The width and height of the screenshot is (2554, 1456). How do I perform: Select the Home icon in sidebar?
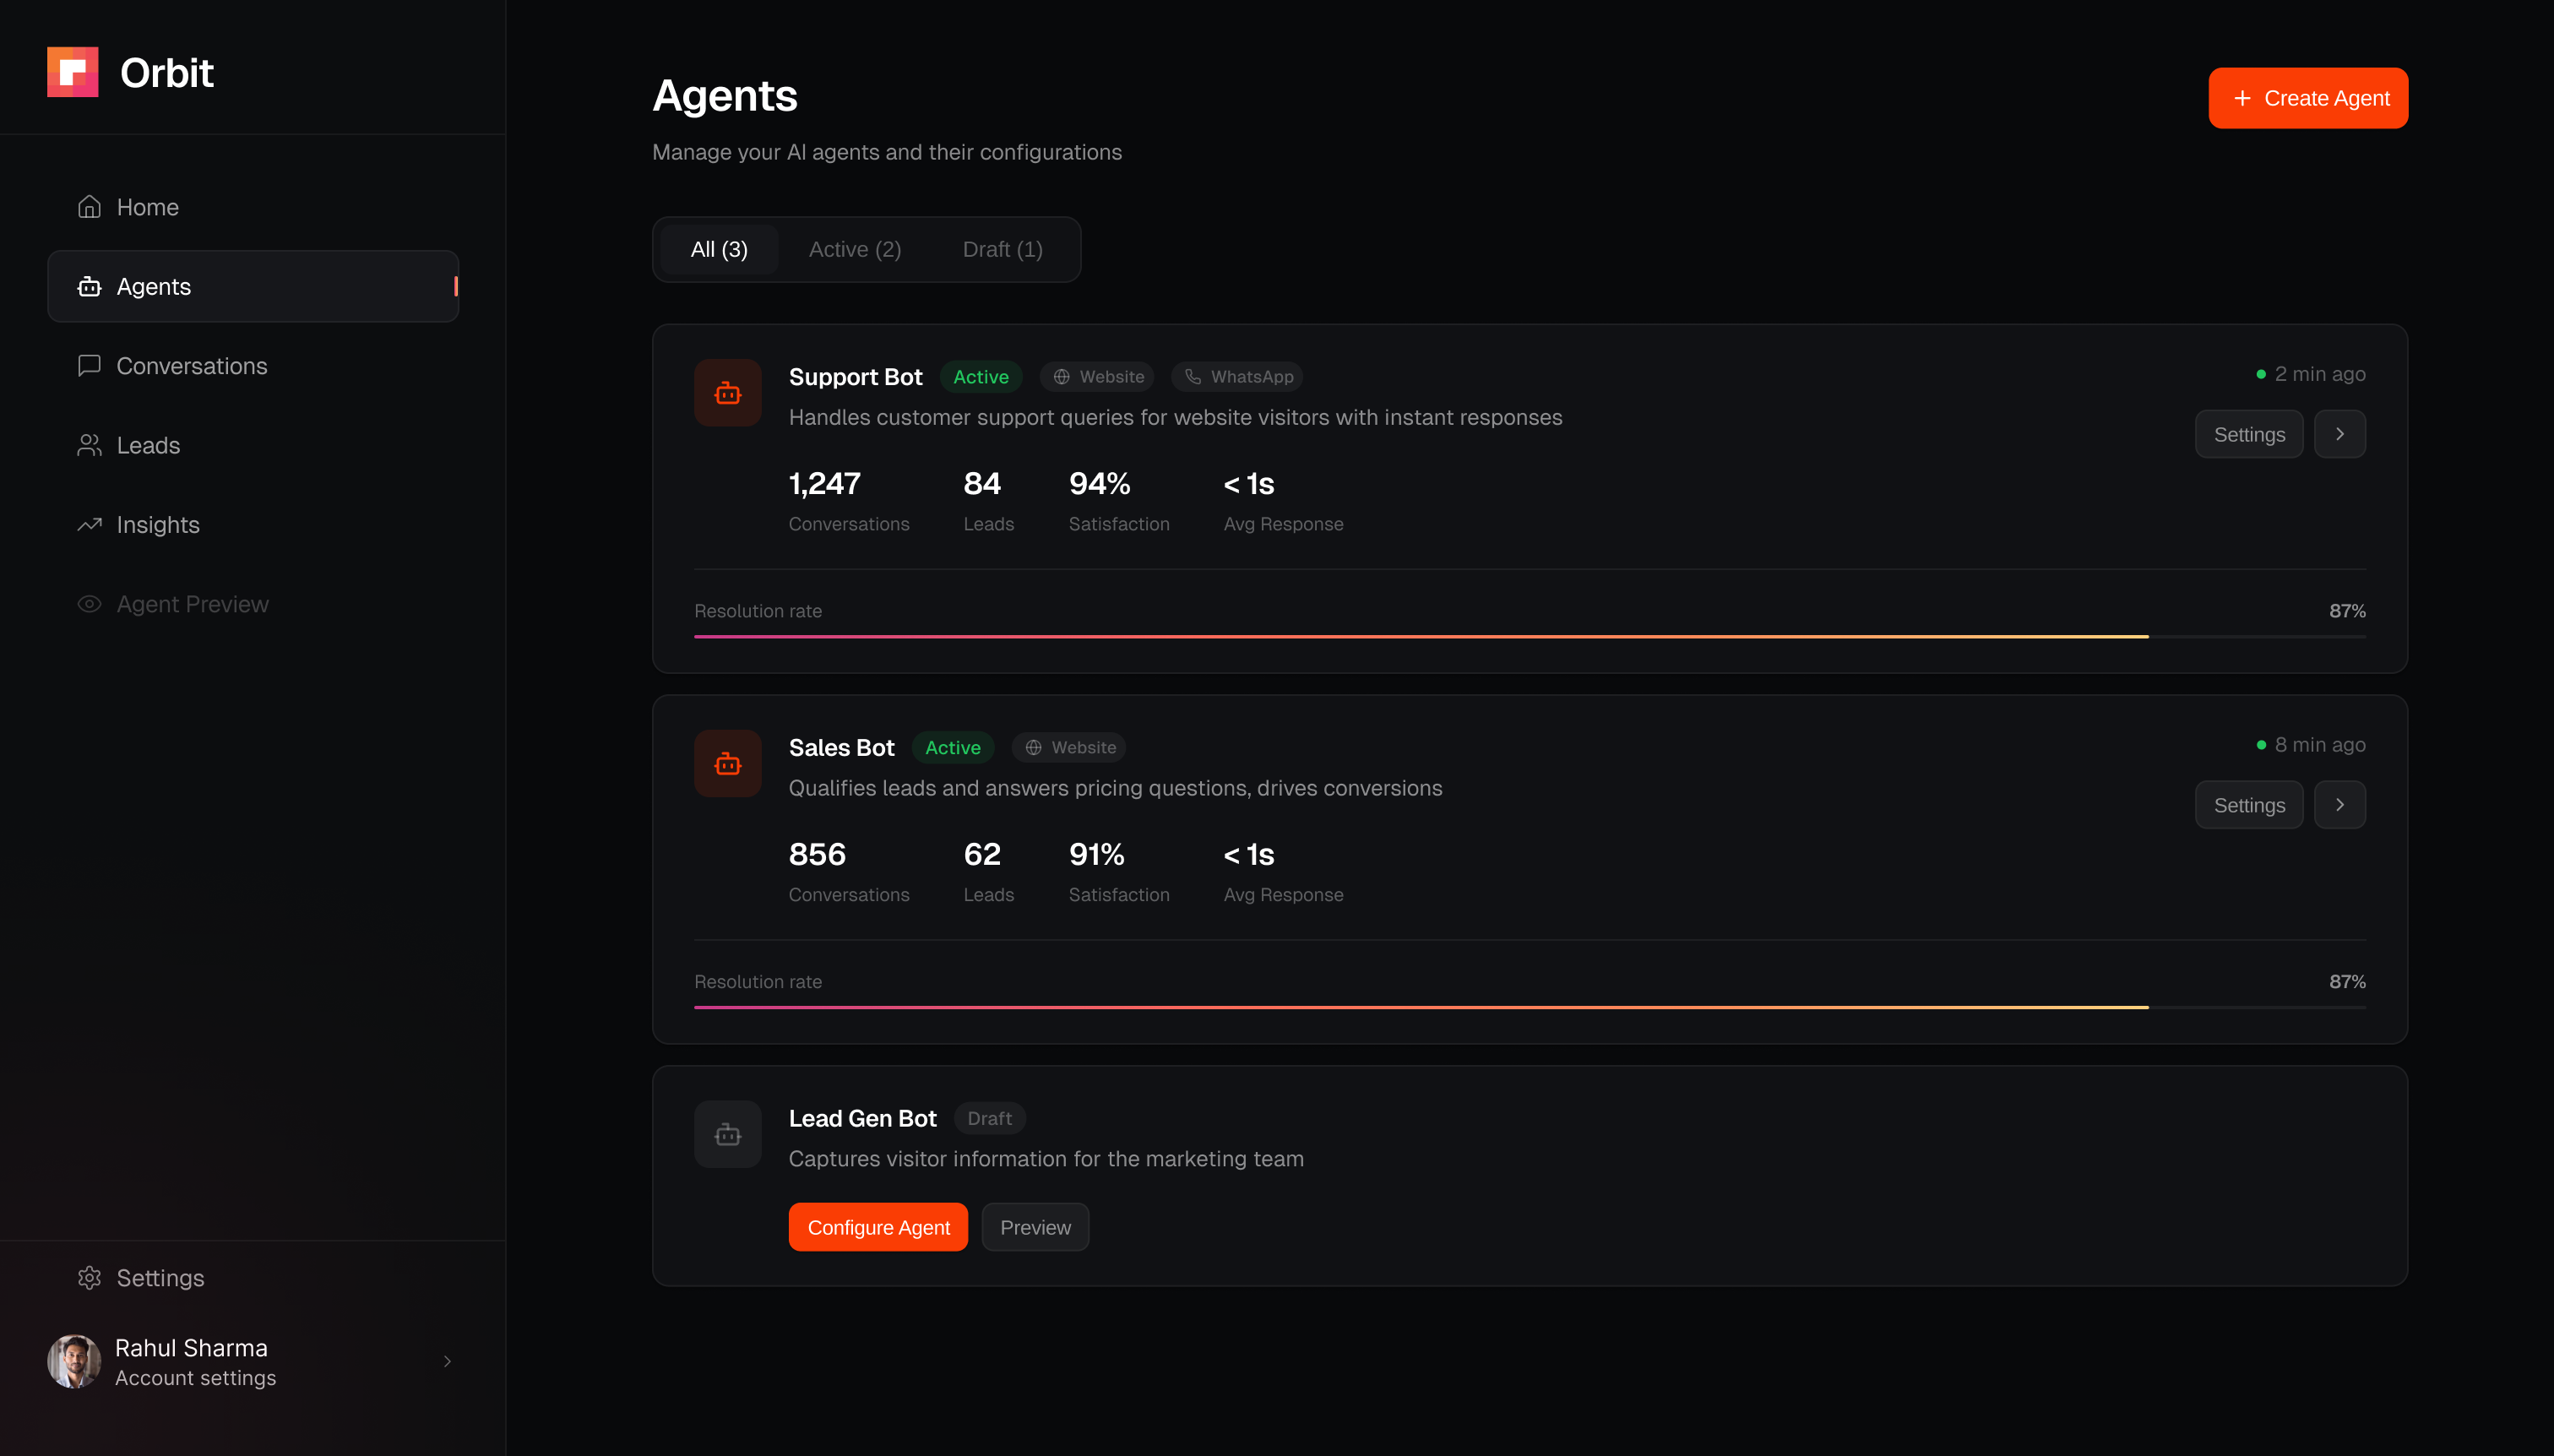89,206
